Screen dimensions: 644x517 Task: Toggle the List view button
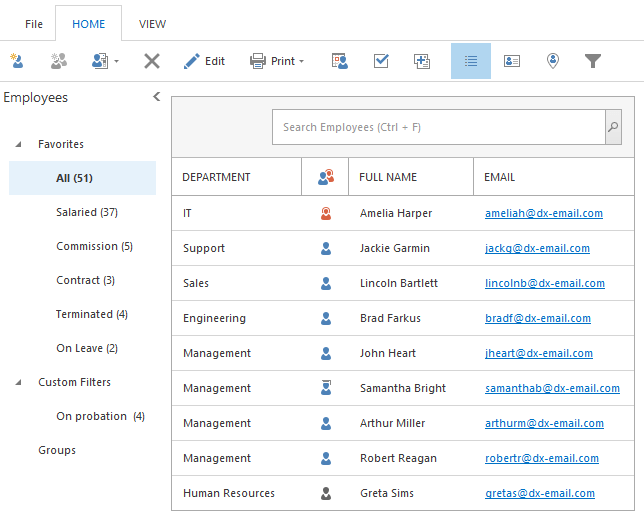click(x=471, y=61)
